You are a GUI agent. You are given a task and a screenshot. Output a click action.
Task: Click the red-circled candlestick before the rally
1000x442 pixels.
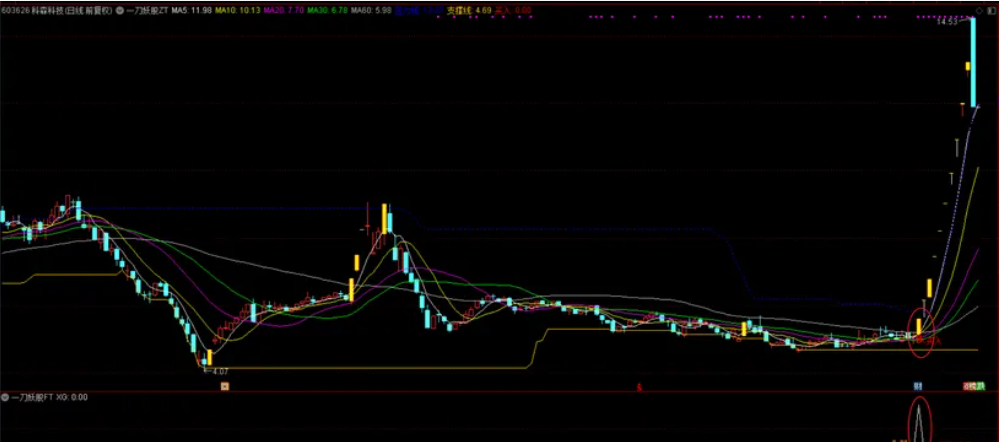coord(920,325)
